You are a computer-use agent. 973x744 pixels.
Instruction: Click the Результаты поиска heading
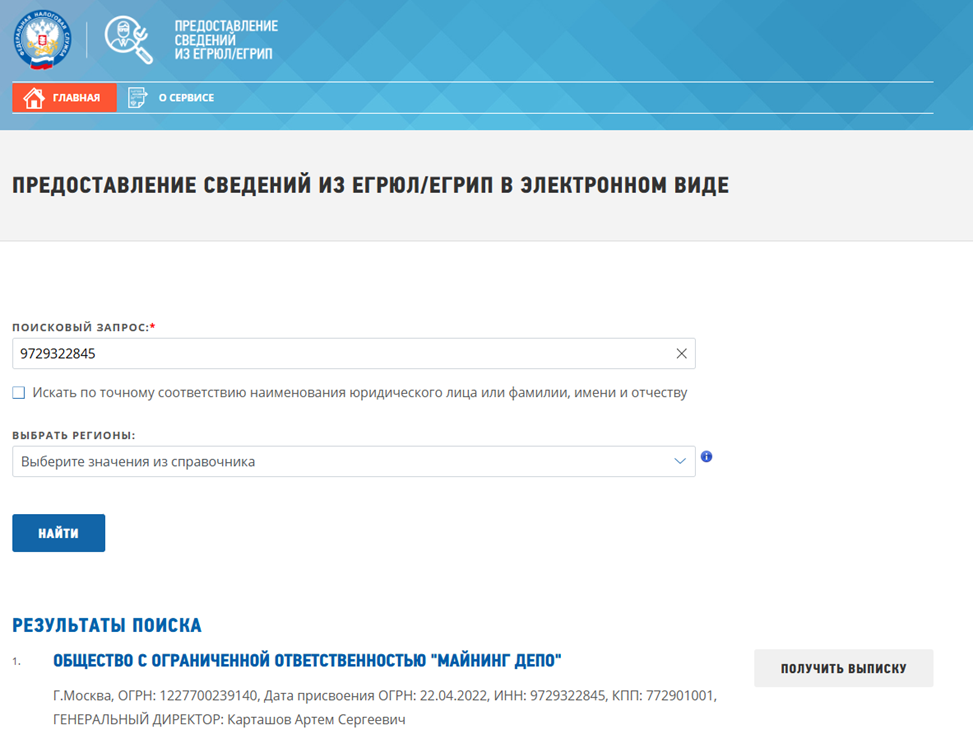(107, 625)
